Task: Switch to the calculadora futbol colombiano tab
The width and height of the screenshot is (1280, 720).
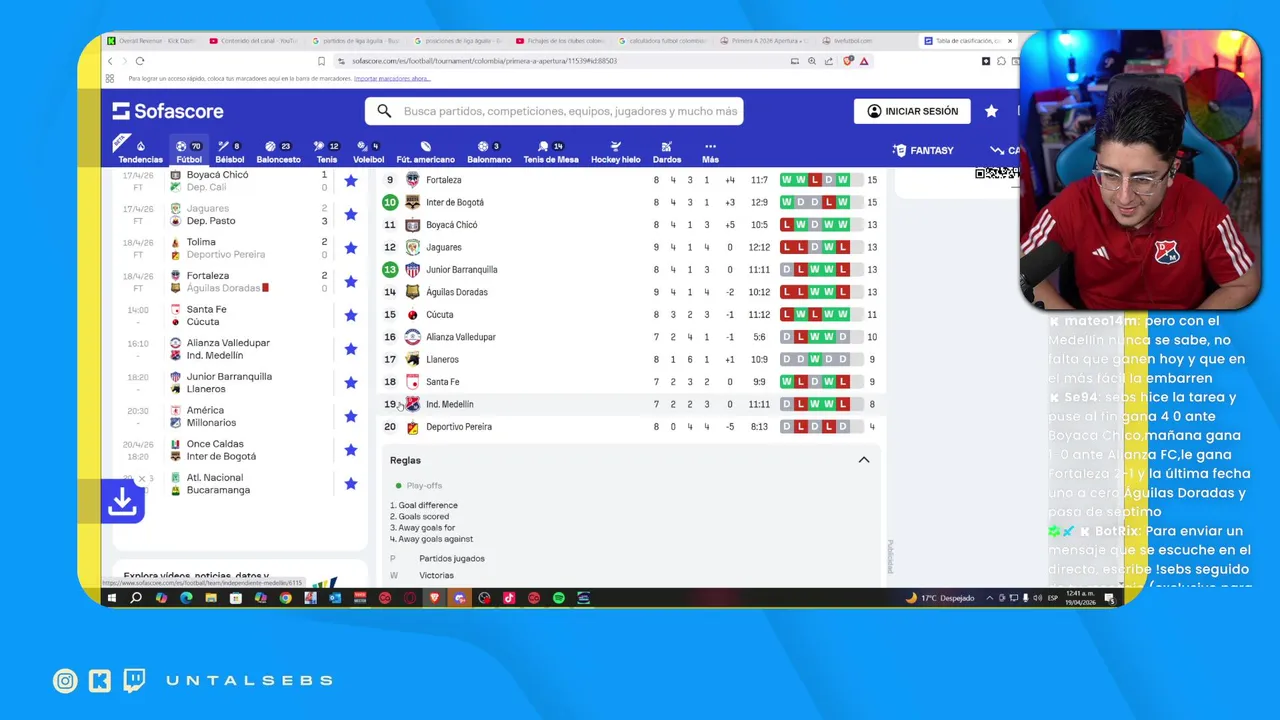Action: [x=662, y=41]
